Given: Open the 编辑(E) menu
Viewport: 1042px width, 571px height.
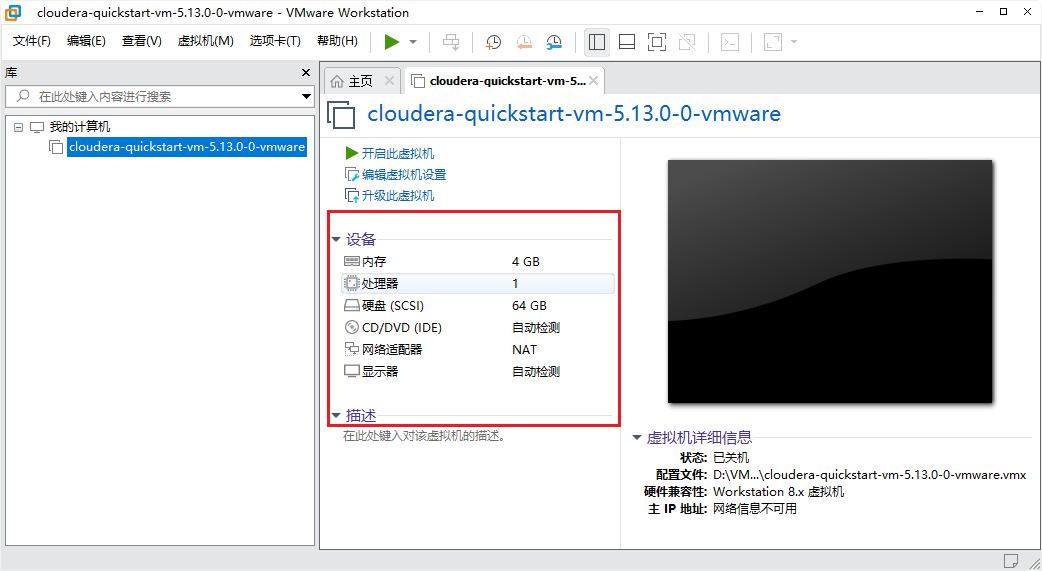Looking at the screenshot, I should click(x=86, y=41).
